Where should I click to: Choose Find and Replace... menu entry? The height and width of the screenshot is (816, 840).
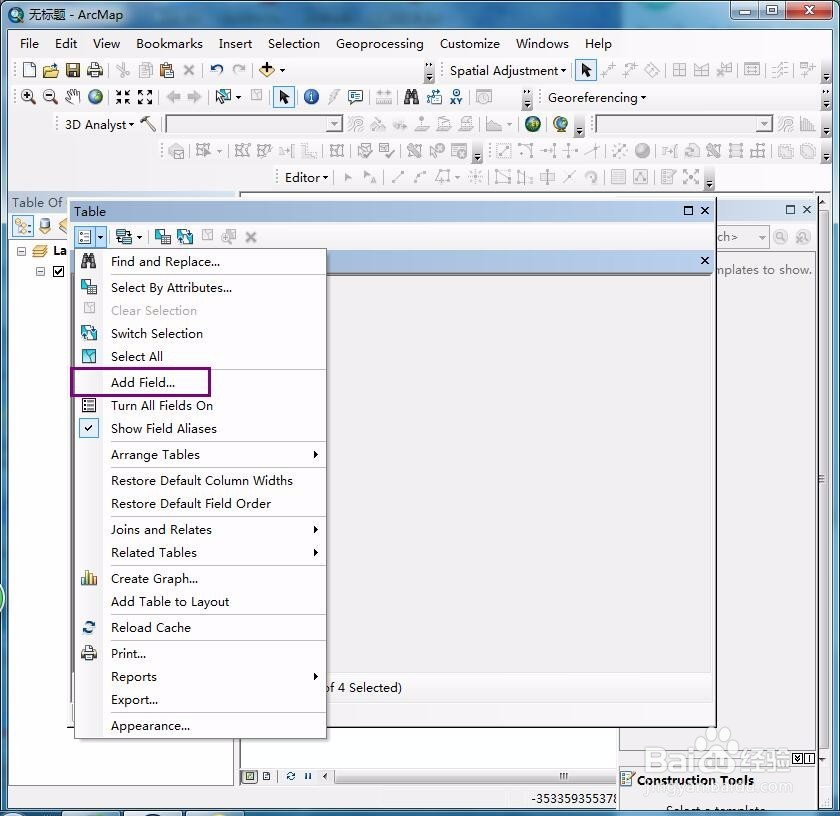pos(165,261)
